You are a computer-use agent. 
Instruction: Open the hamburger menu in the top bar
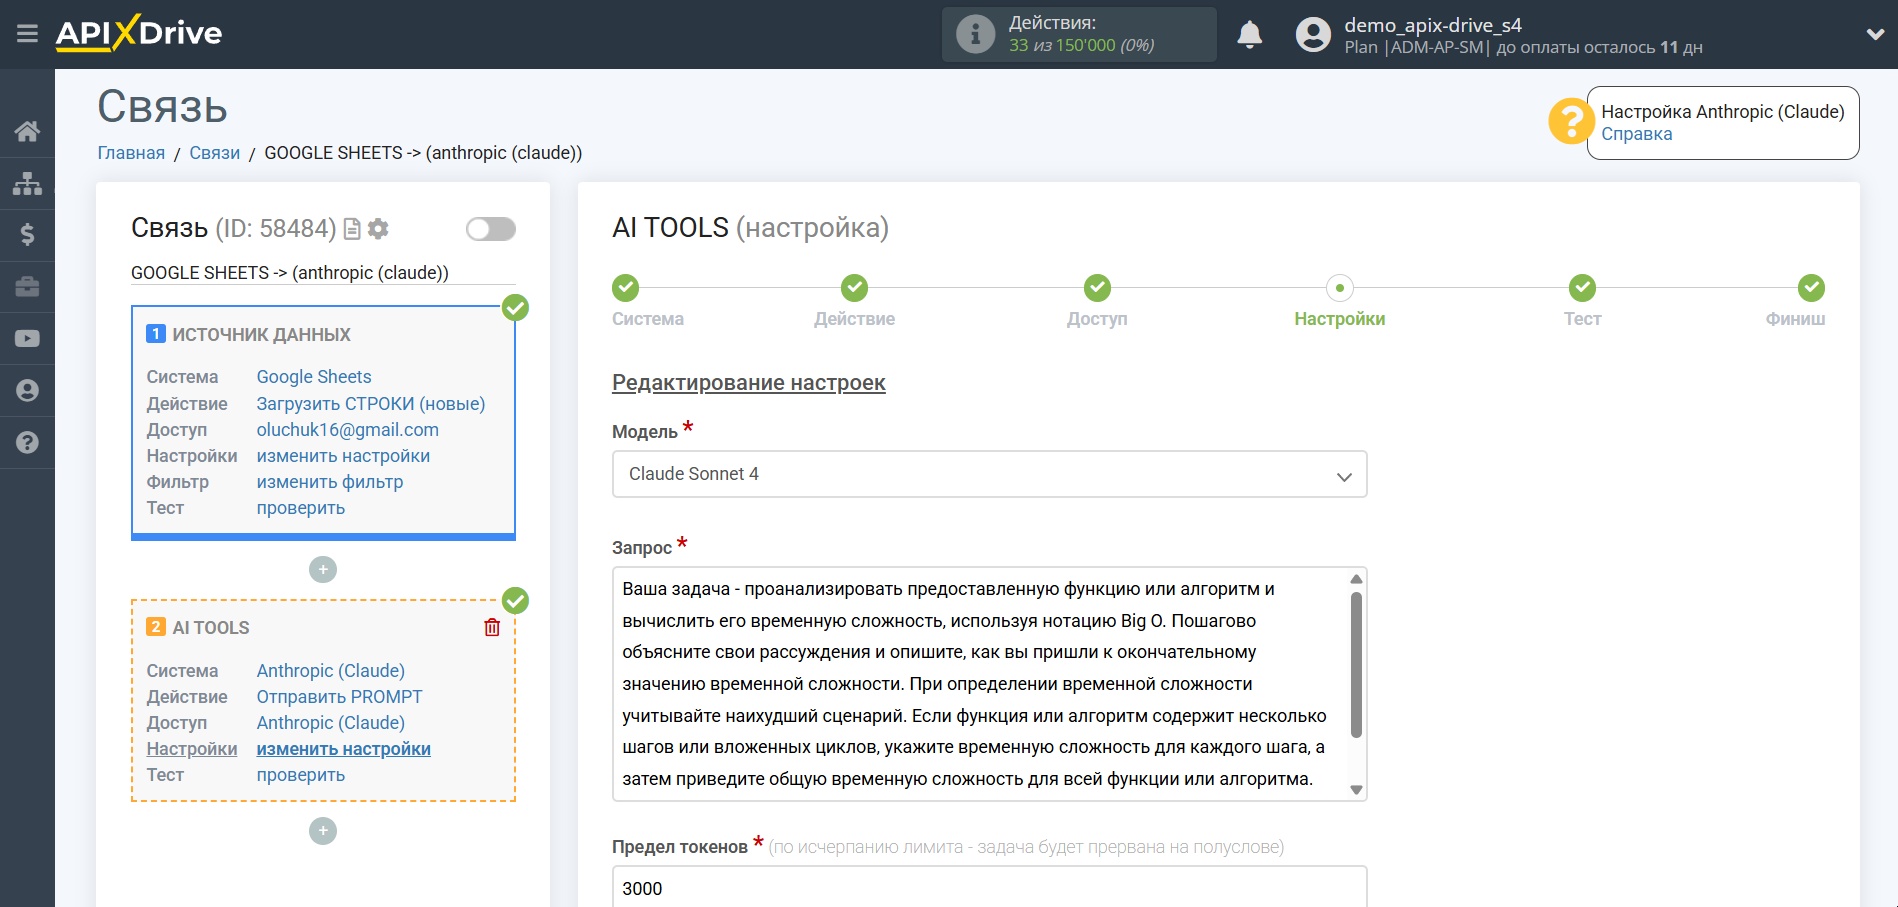coord(27,34)
